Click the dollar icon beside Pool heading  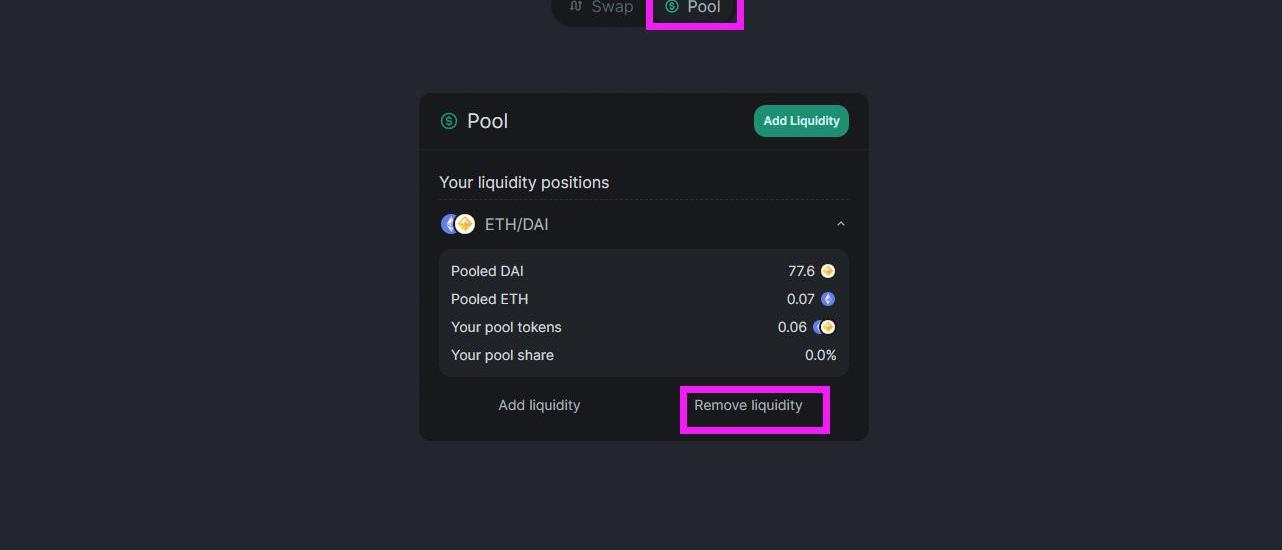[449, 121]
